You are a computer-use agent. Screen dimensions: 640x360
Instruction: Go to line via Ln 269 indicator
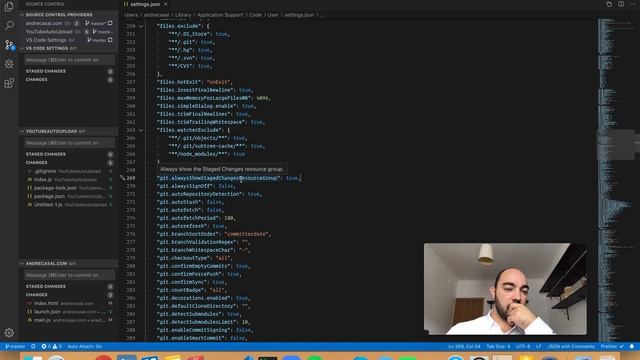[x=464, y=347]
